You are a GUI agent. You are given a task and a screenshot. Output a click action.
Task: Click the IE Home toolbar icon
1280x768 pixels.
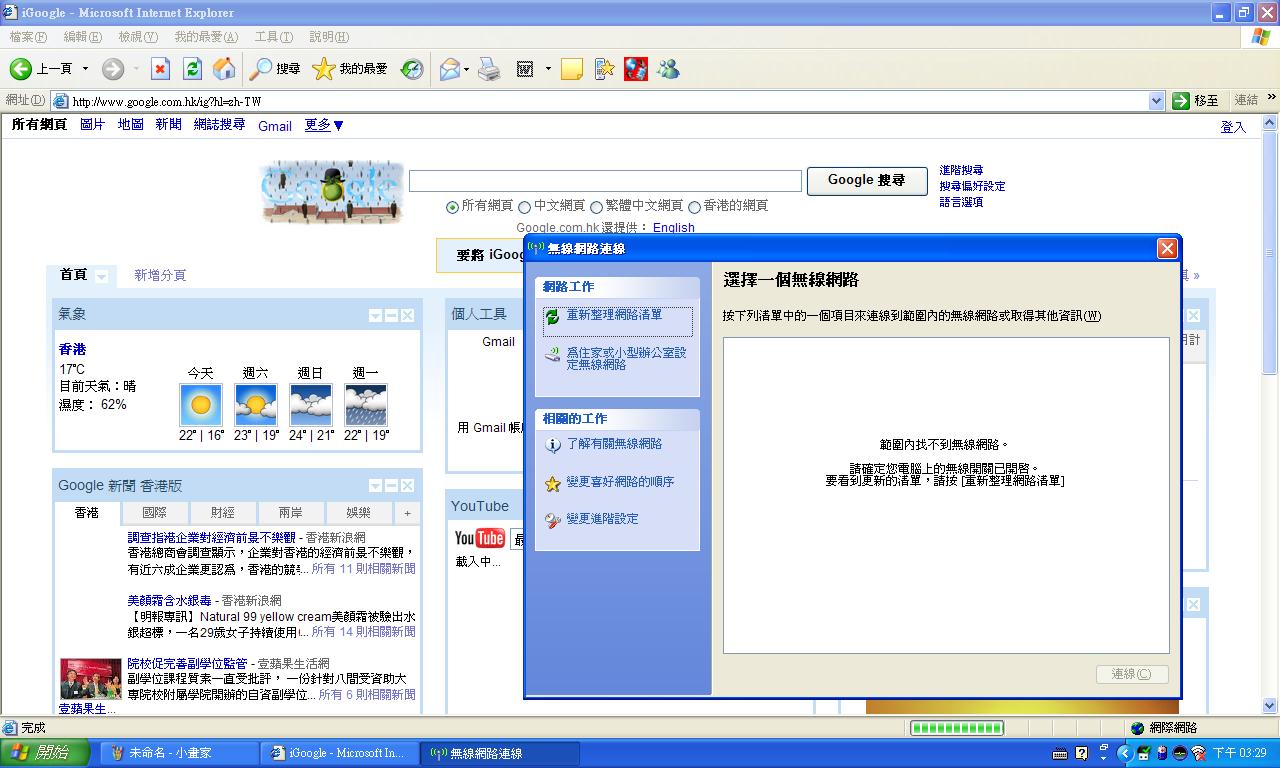(225, 69)
